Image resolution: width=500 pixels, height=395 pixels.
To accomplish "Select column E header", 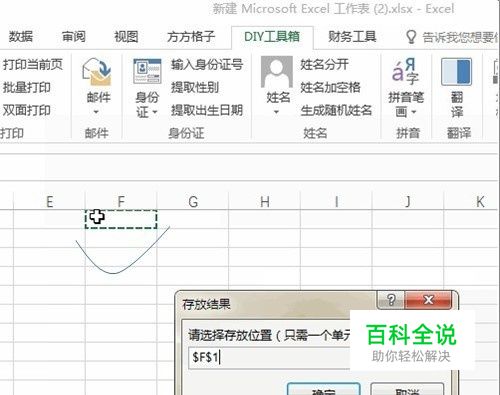I will 49,201.
